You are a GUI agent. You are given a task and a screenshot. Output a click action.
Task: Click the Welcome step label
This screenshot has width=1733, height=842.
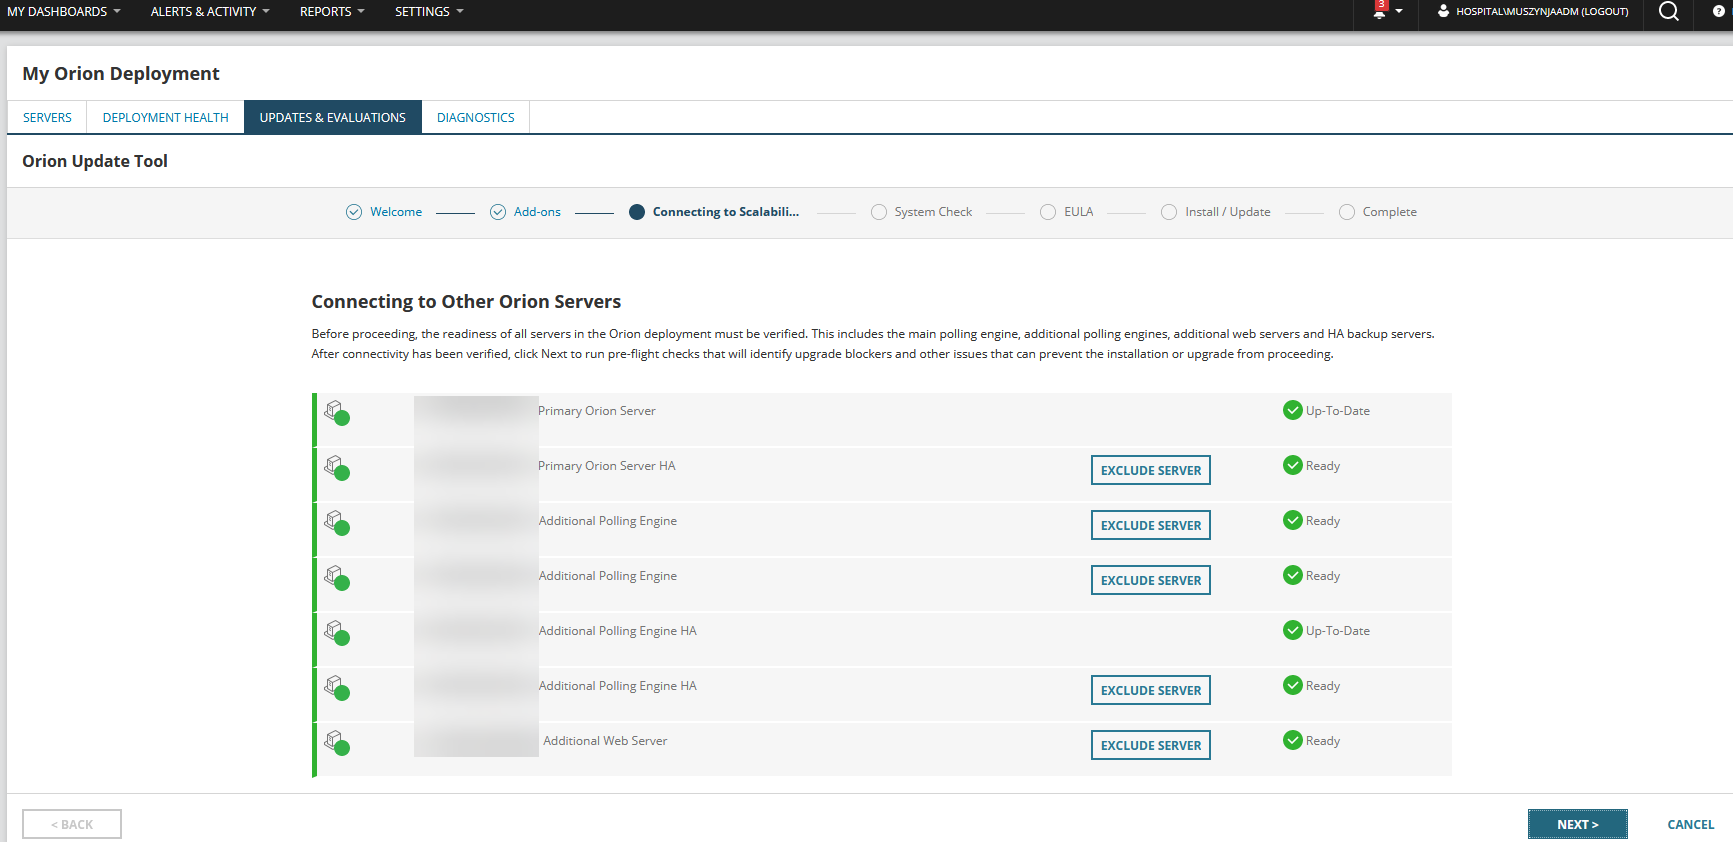(396, 212)
